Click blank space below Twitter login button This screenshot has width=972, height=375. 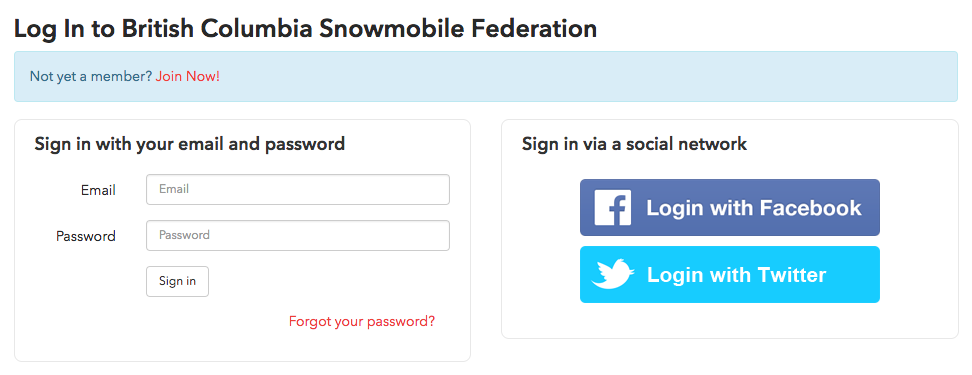coord(730,320)
